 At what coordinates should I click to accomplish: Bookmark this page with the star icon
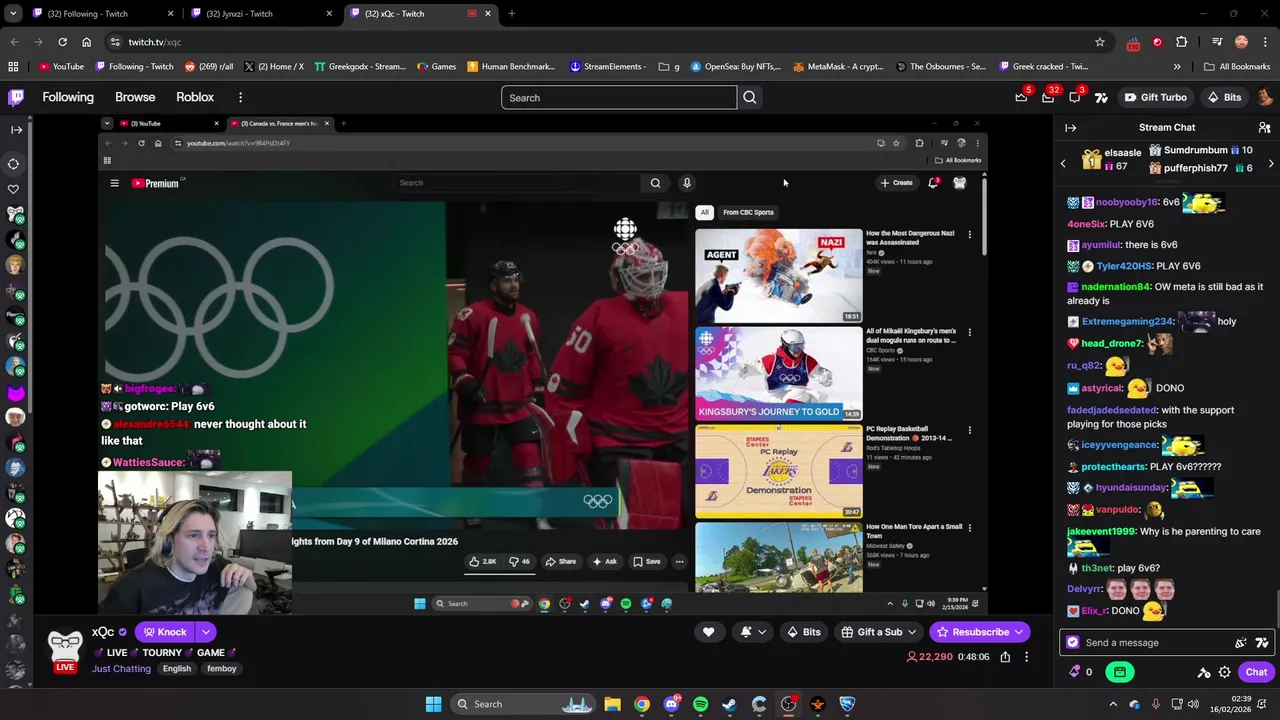(x=1100, y=42)
